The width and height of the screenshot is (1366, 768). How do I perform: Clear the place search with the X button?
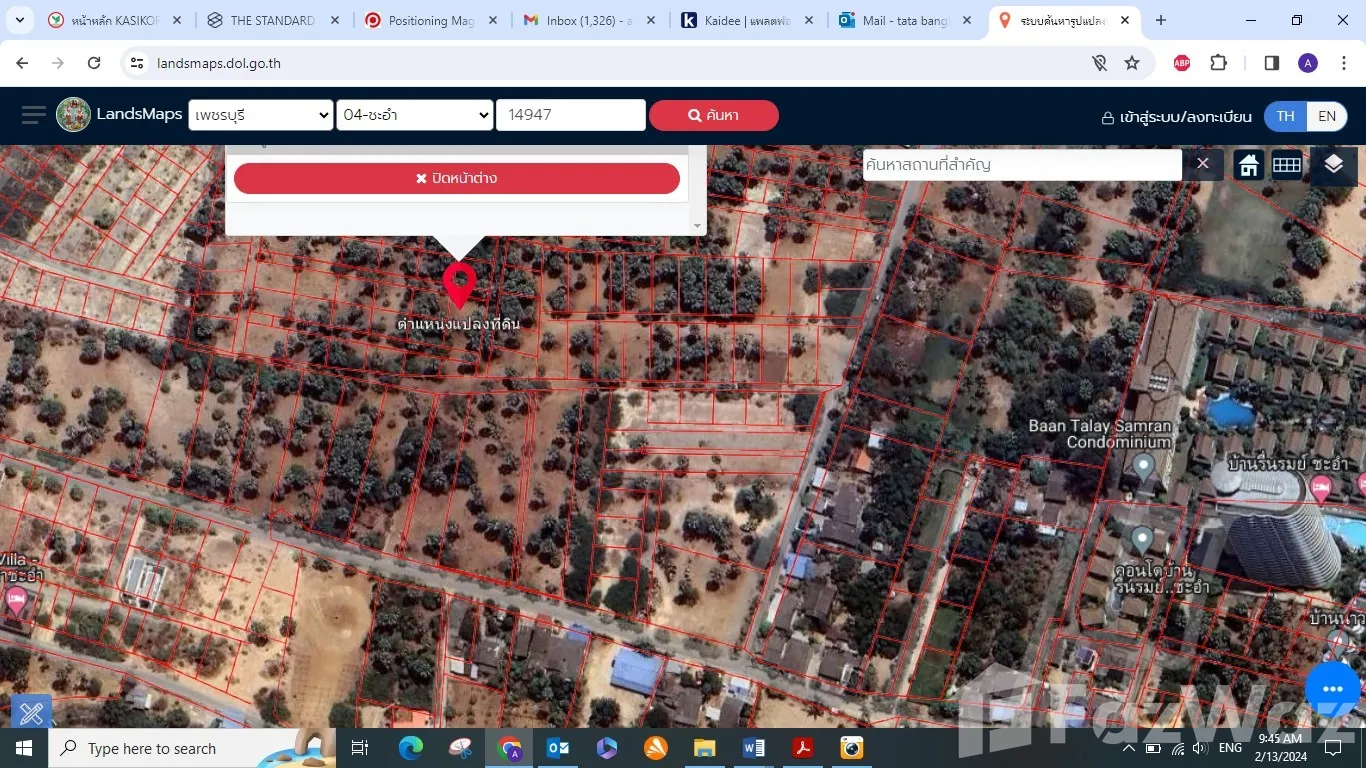click(1203, 164)
